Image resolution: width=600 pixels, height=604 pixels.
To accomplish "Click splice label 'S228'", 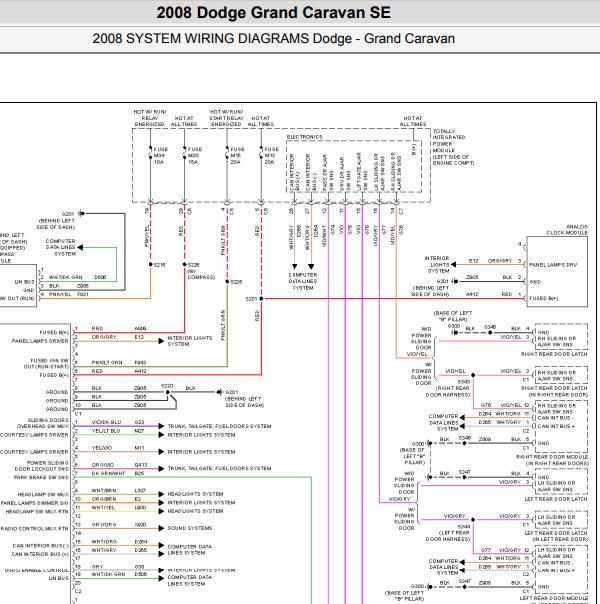I will coord(193,265).
